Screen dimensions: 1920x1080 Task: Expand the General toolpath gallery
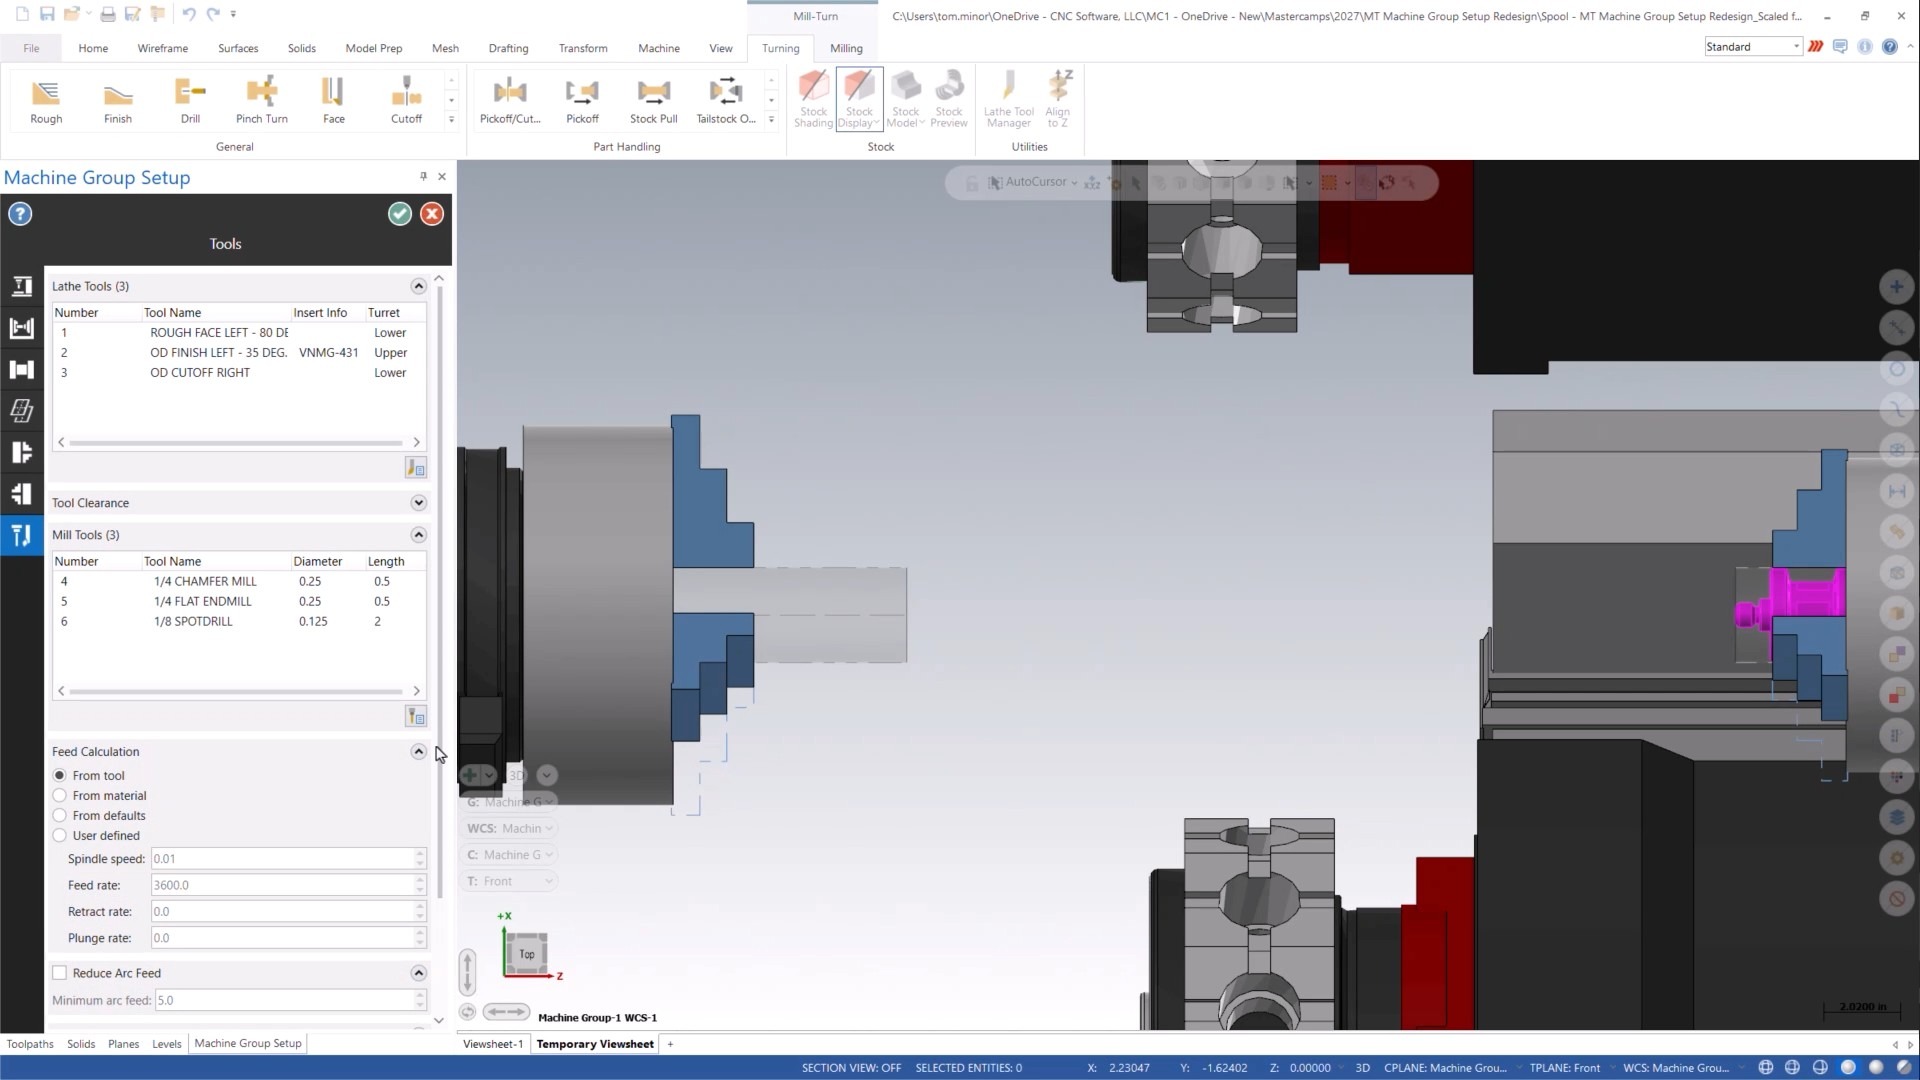click(x=451, y=120)
